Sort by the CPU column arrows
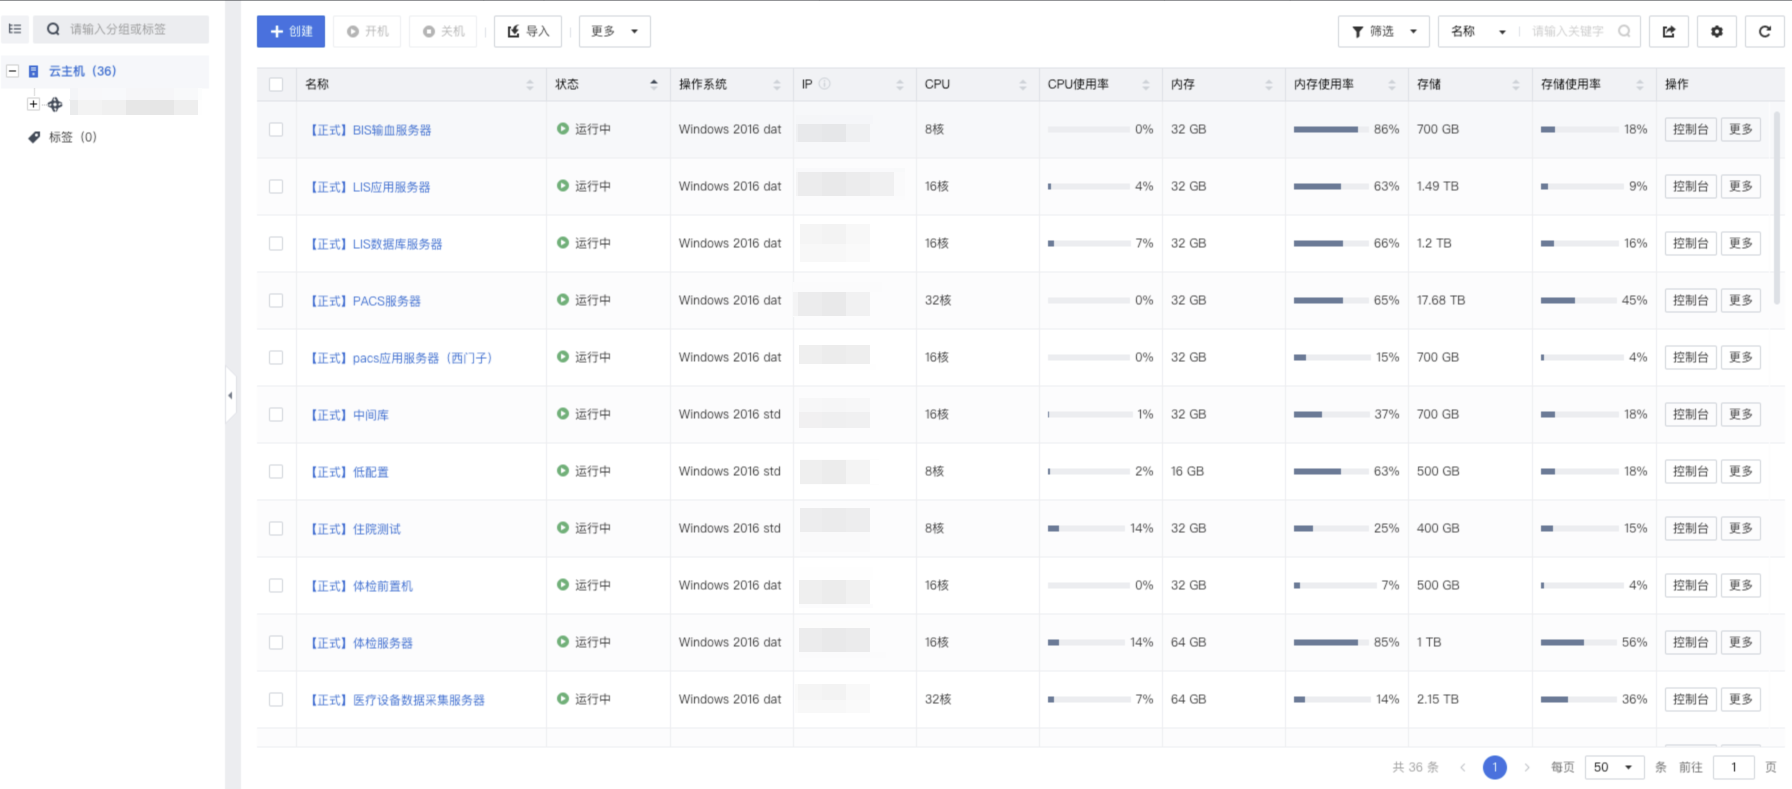Viewport: 1792px width, 789px height. [1023, 85]
